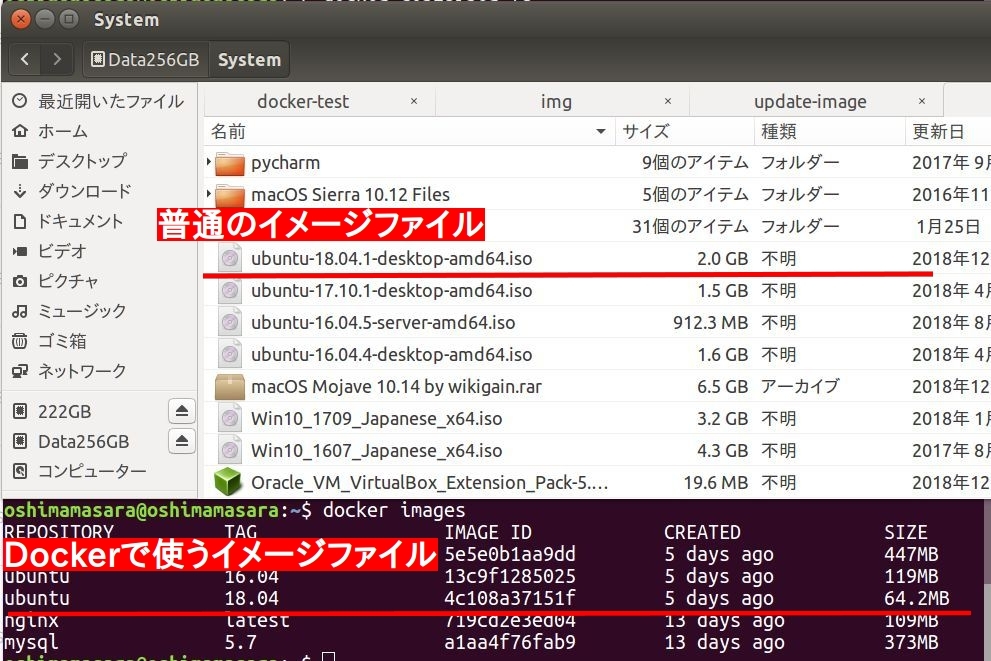
Task: Select the macOS Sierra 10.12 Files folder icon
Action: (229, 195)
